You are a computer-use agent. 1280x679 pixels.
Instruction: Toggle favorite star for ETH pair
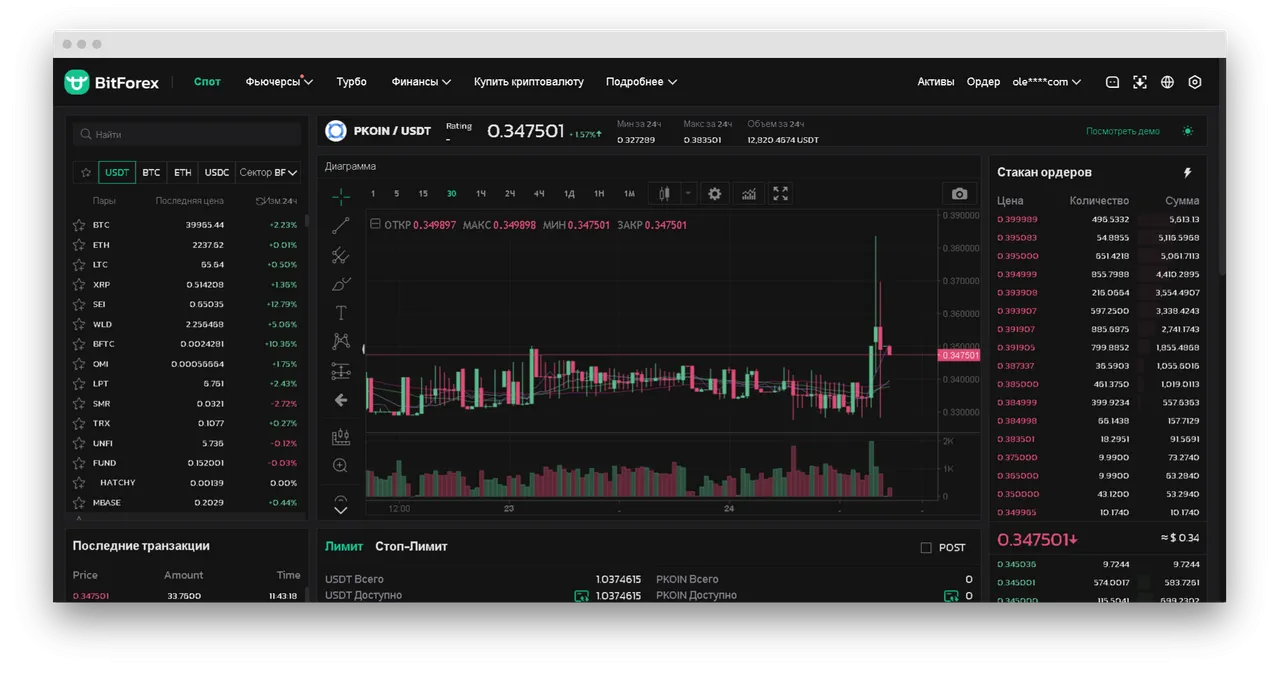(x=79, y=245)
